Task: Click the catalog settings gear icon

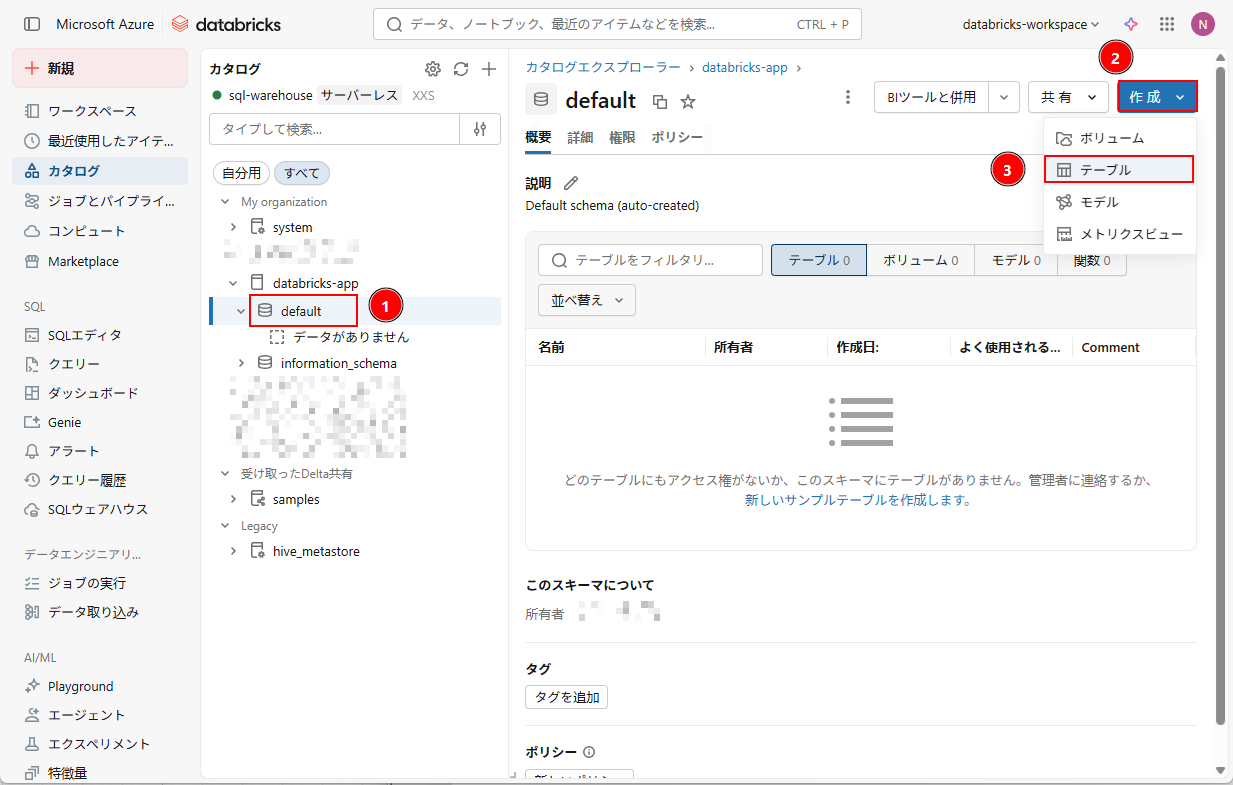Action: point(432,69)
